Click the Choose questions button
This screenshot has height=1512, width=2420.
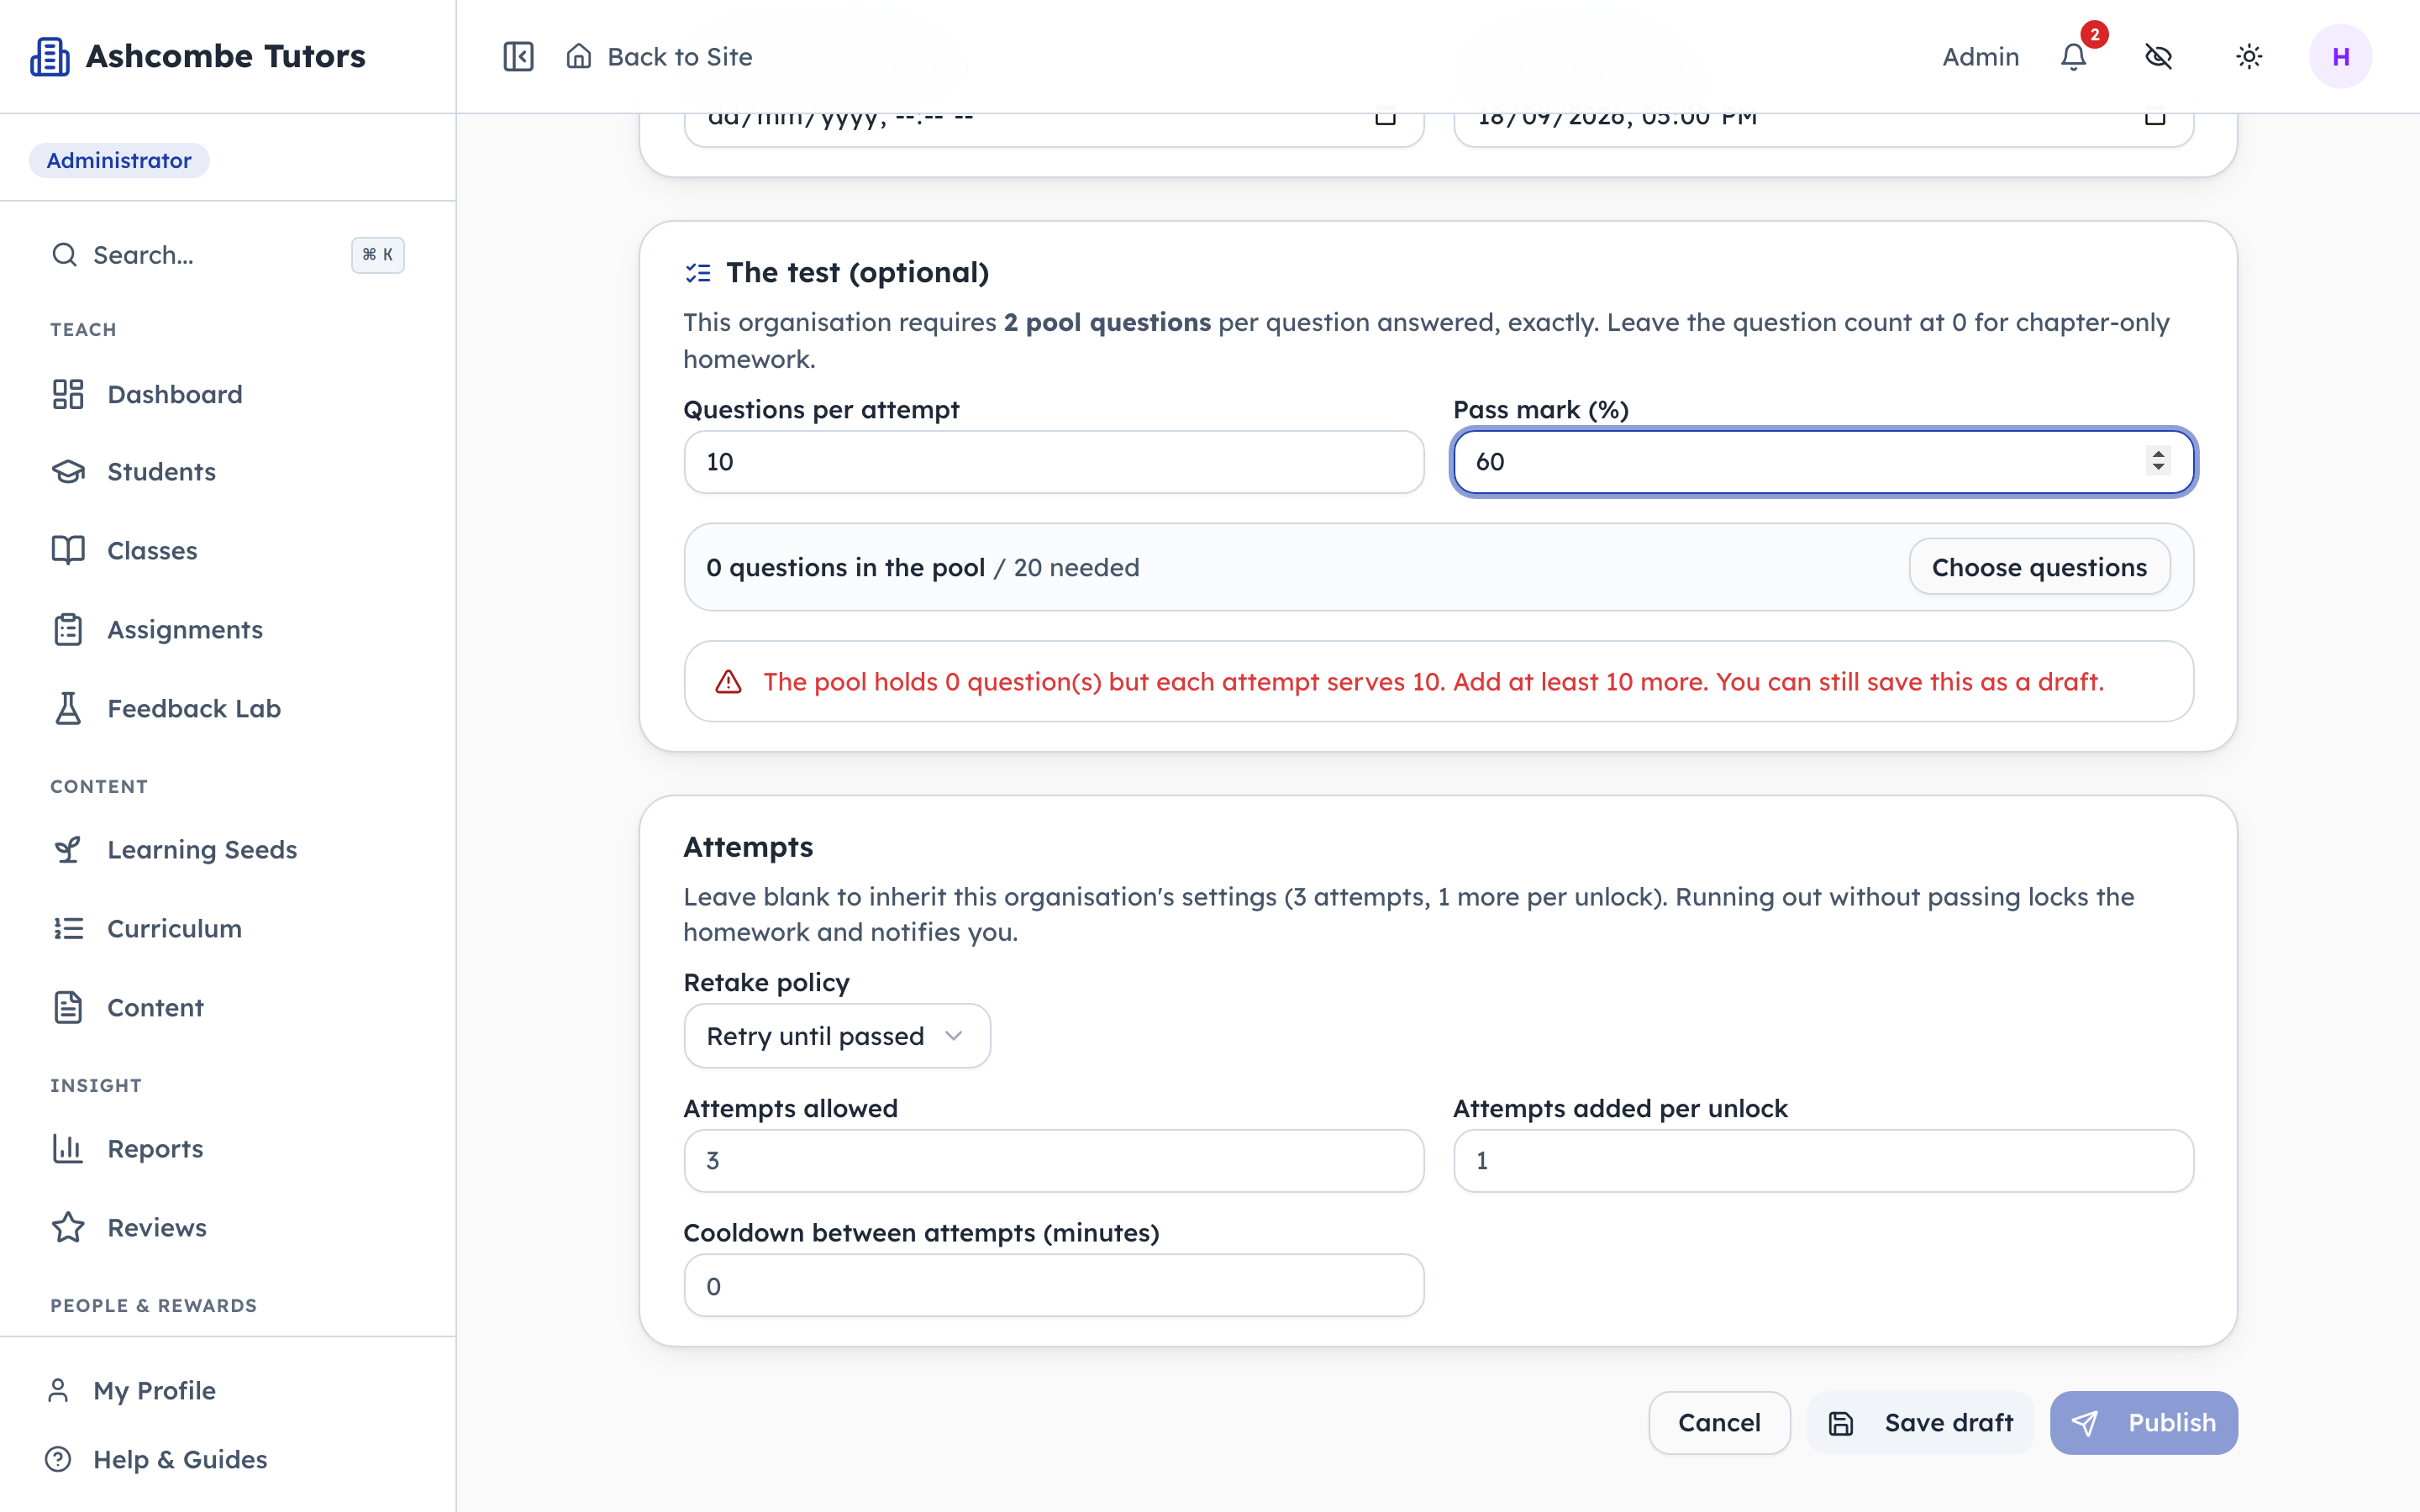click(2039, 567)
